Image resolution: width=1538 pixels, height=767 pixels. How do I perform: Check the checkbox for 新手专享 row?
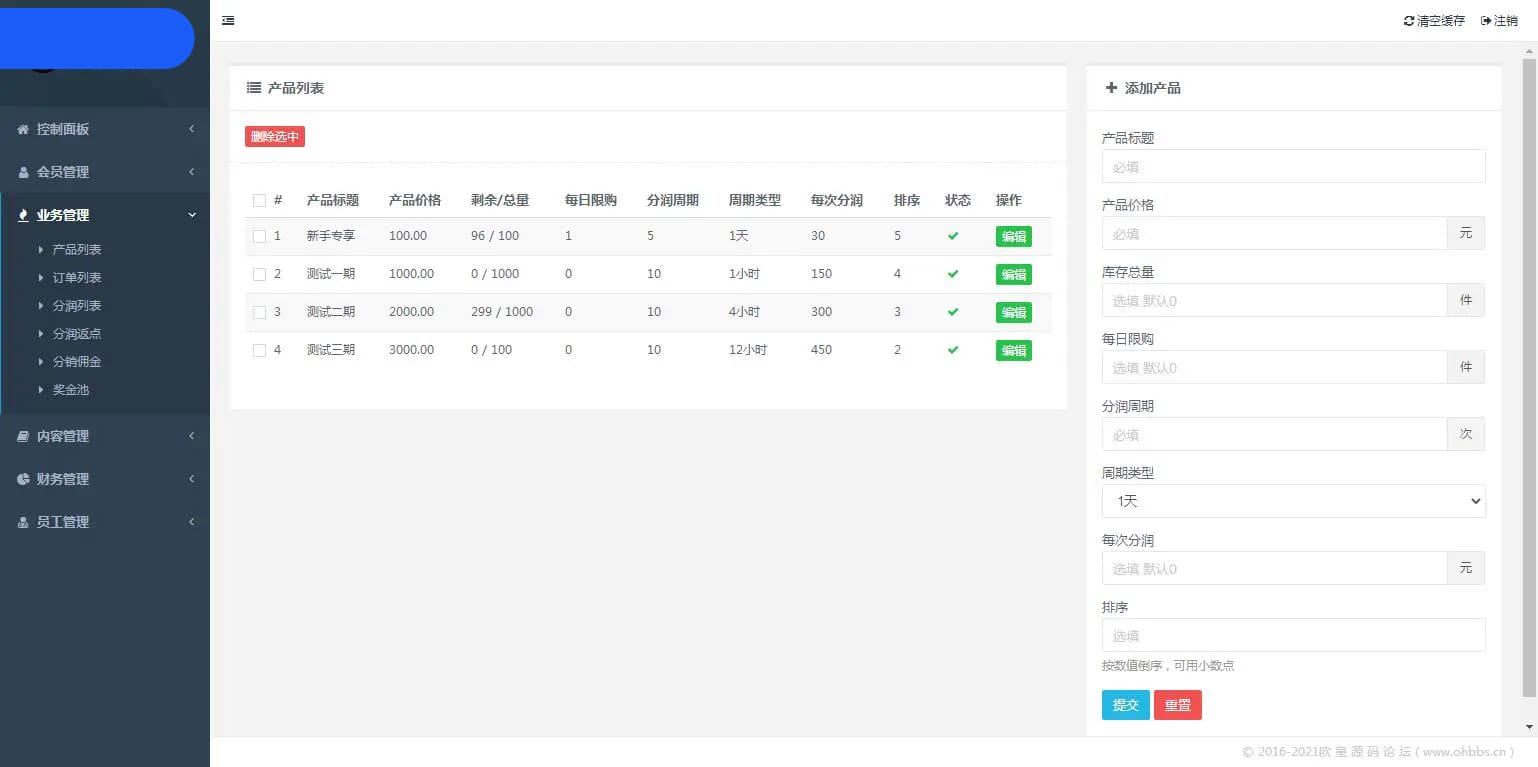pyautogui.click(x=257, y=236)
